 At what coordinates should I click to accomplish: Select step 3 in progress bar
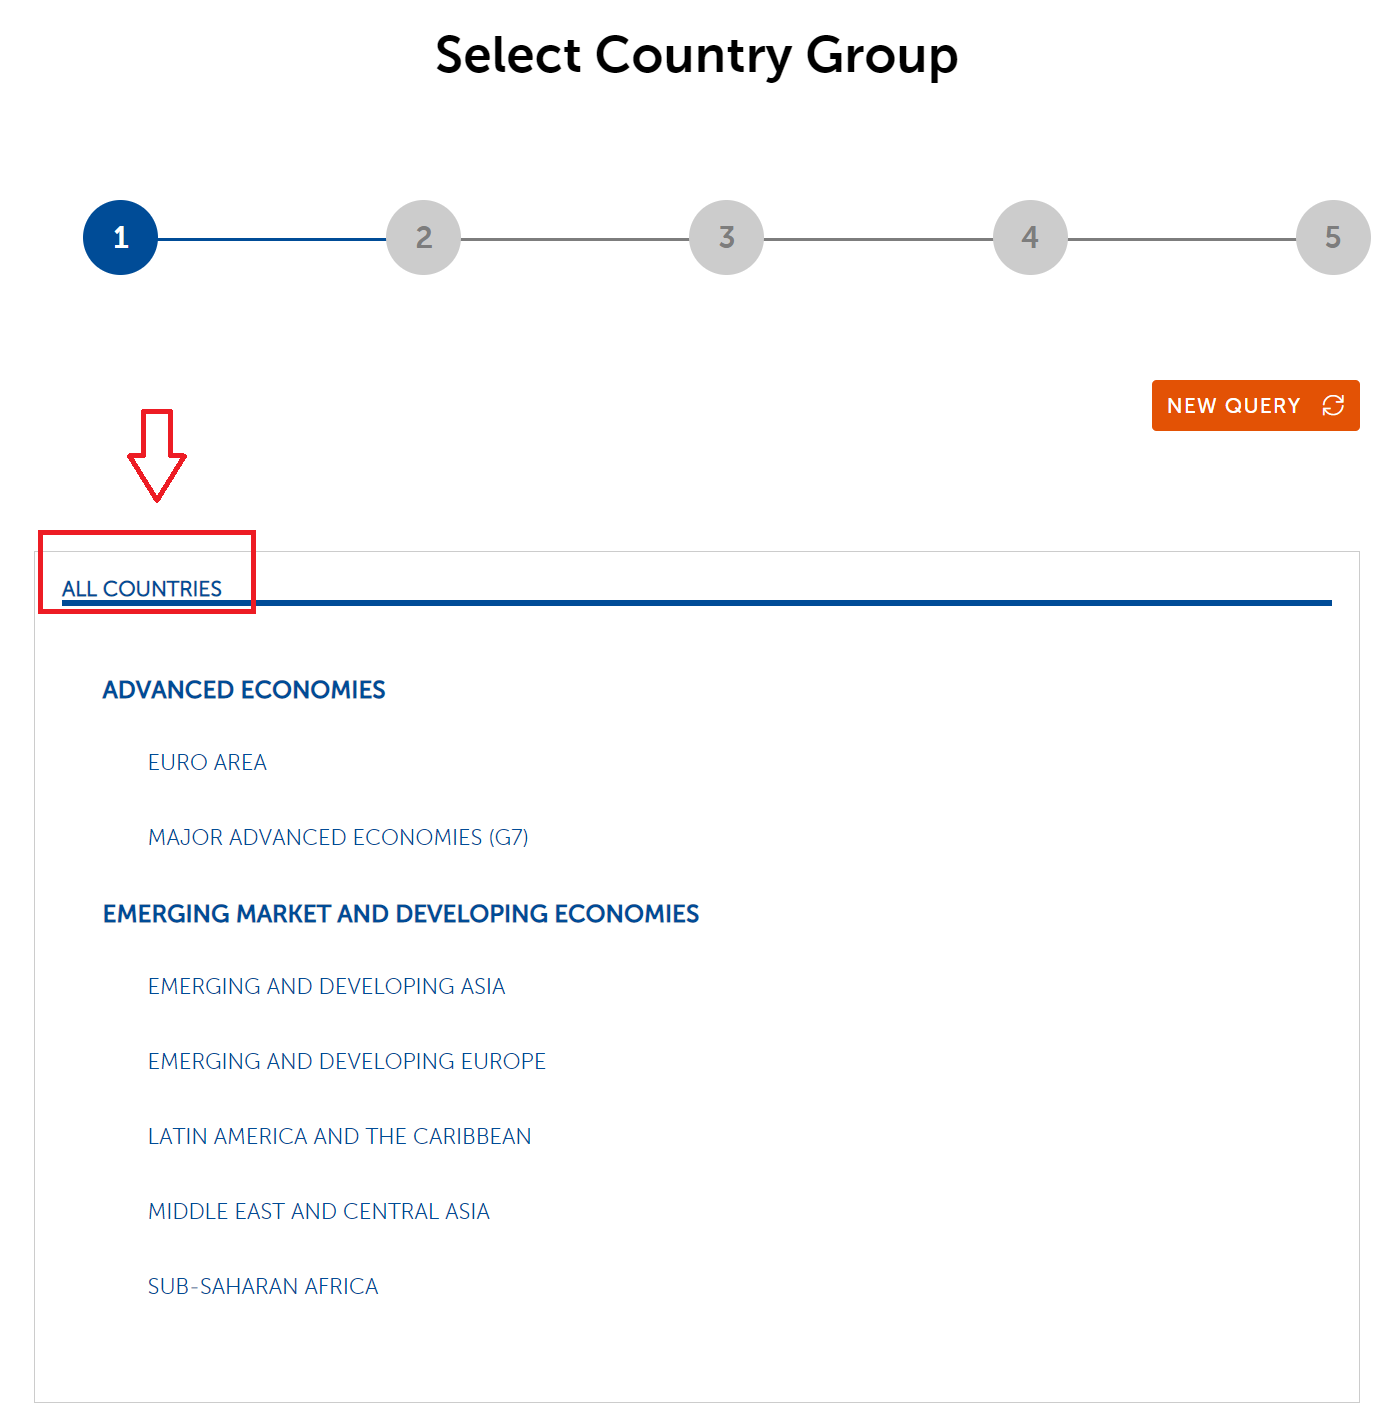coord(726,238)
